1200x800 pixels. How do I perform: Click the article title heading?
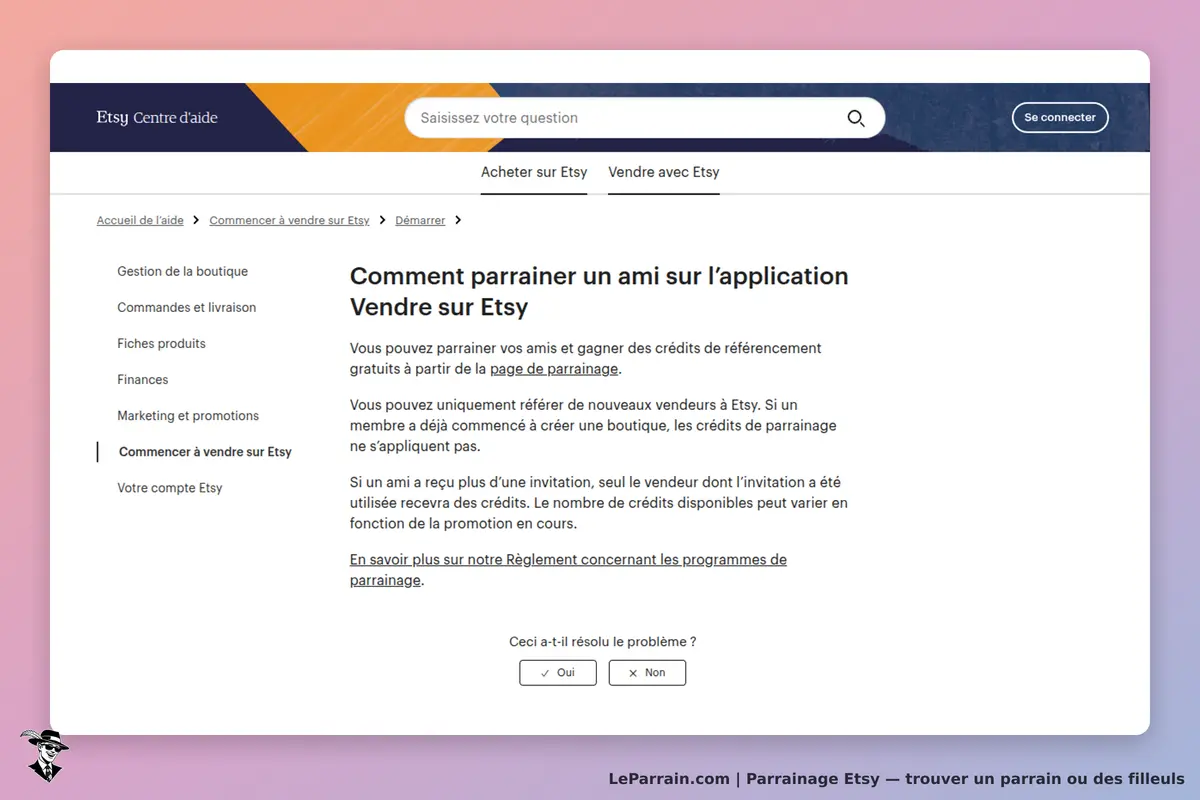[x=599, y=291]
